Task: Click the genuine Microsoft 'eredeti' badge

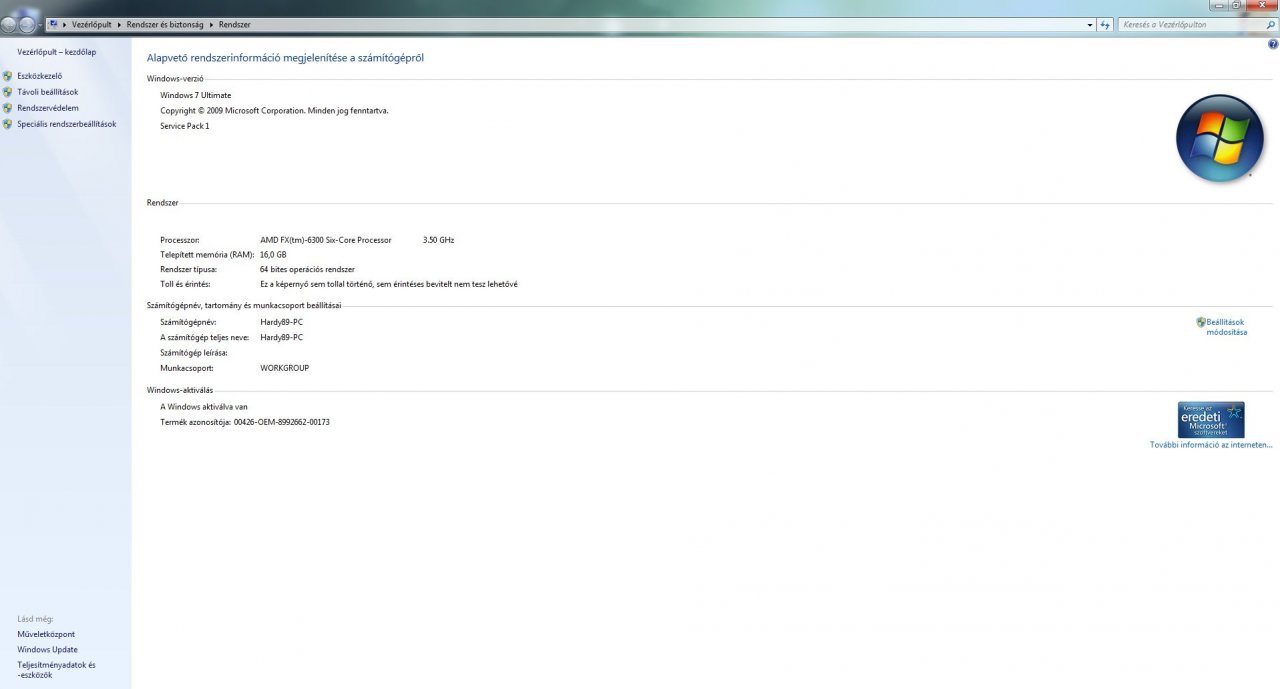Action: pyautogui.click(x=1211, y=420)
